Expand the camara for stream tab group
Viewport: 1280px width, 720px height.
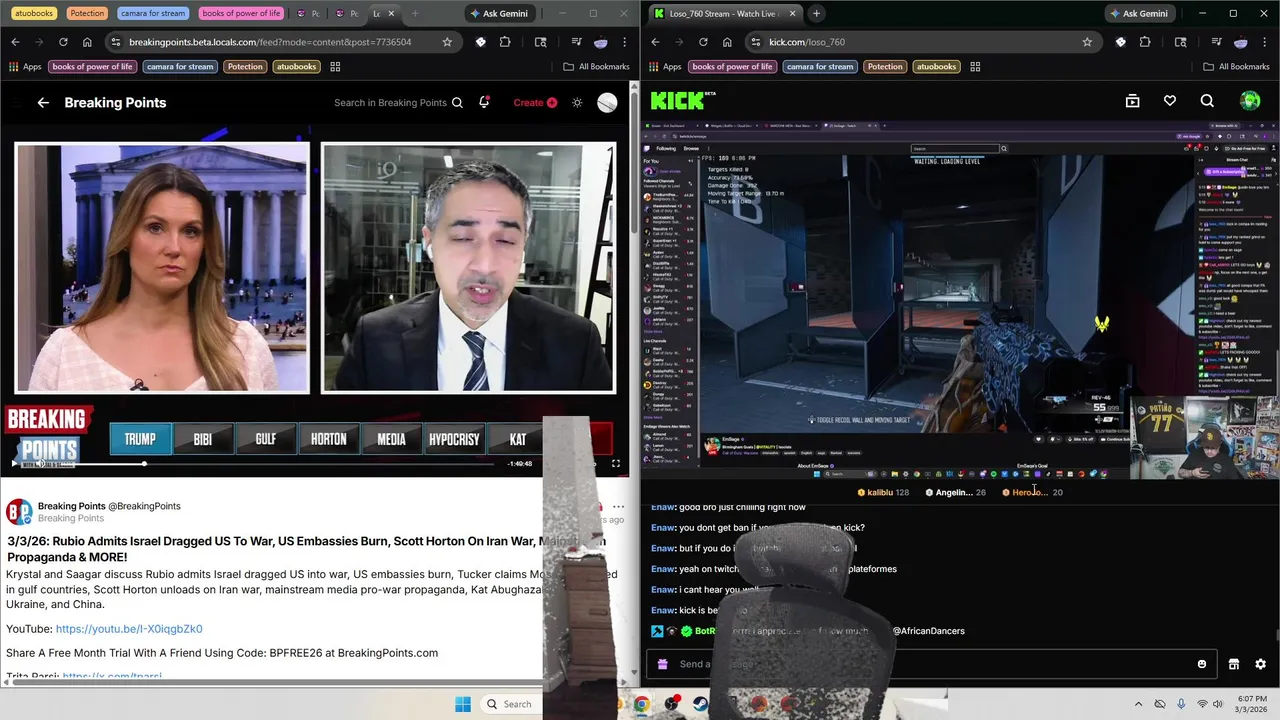pos(153,13)
